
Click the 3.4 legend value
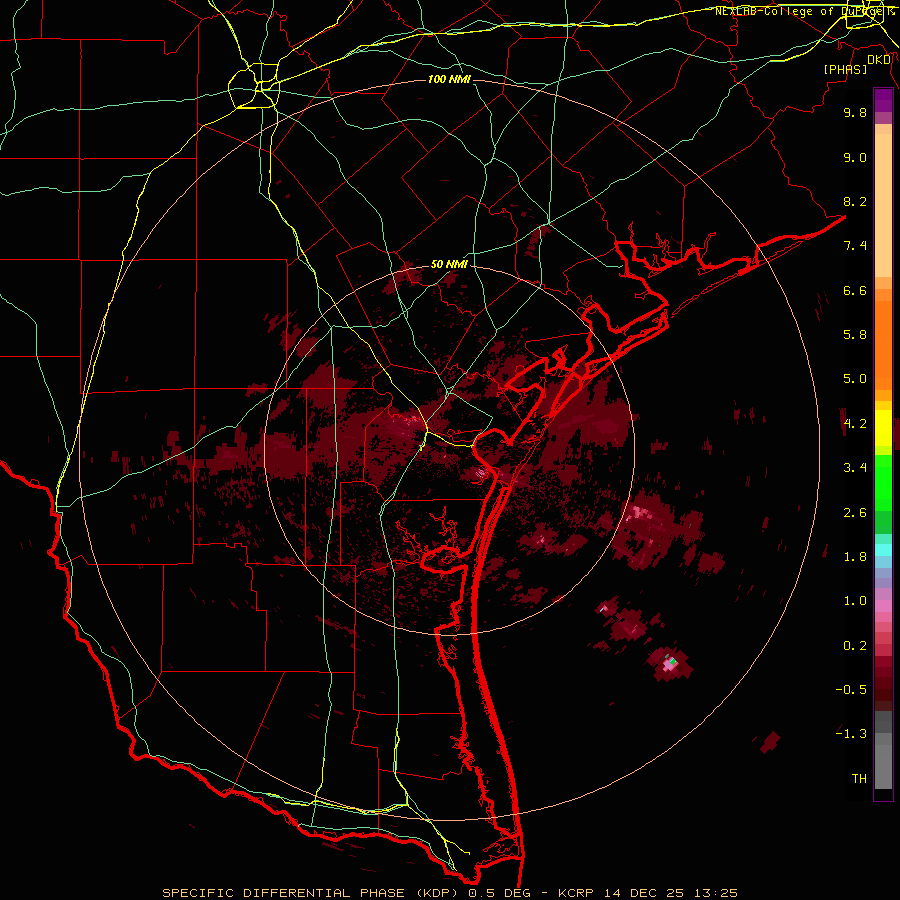(855, 468)
